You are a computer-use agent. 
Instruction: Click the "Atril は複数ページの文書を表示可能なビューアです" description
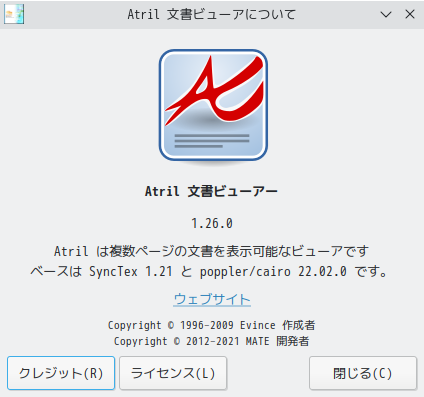pos(212,251)
